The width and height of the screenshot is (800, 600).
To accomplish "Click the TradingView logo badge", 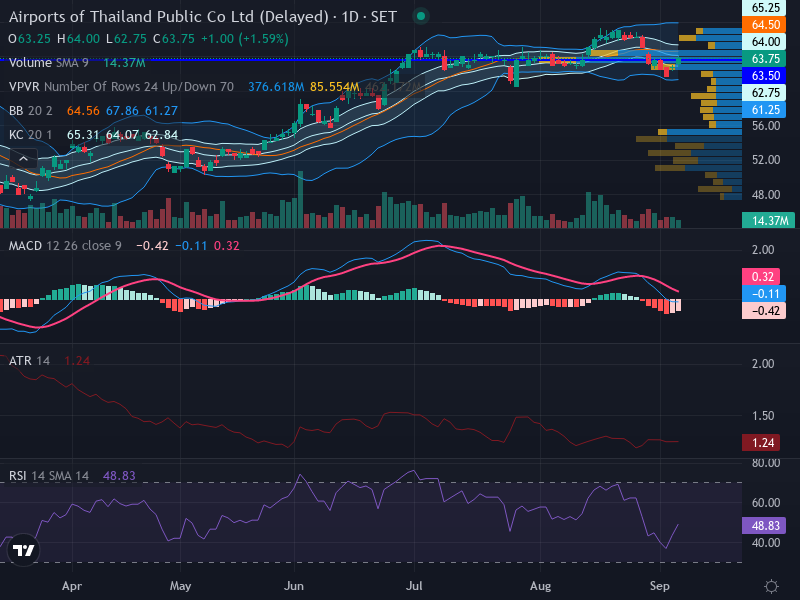I will coord(23,550).
